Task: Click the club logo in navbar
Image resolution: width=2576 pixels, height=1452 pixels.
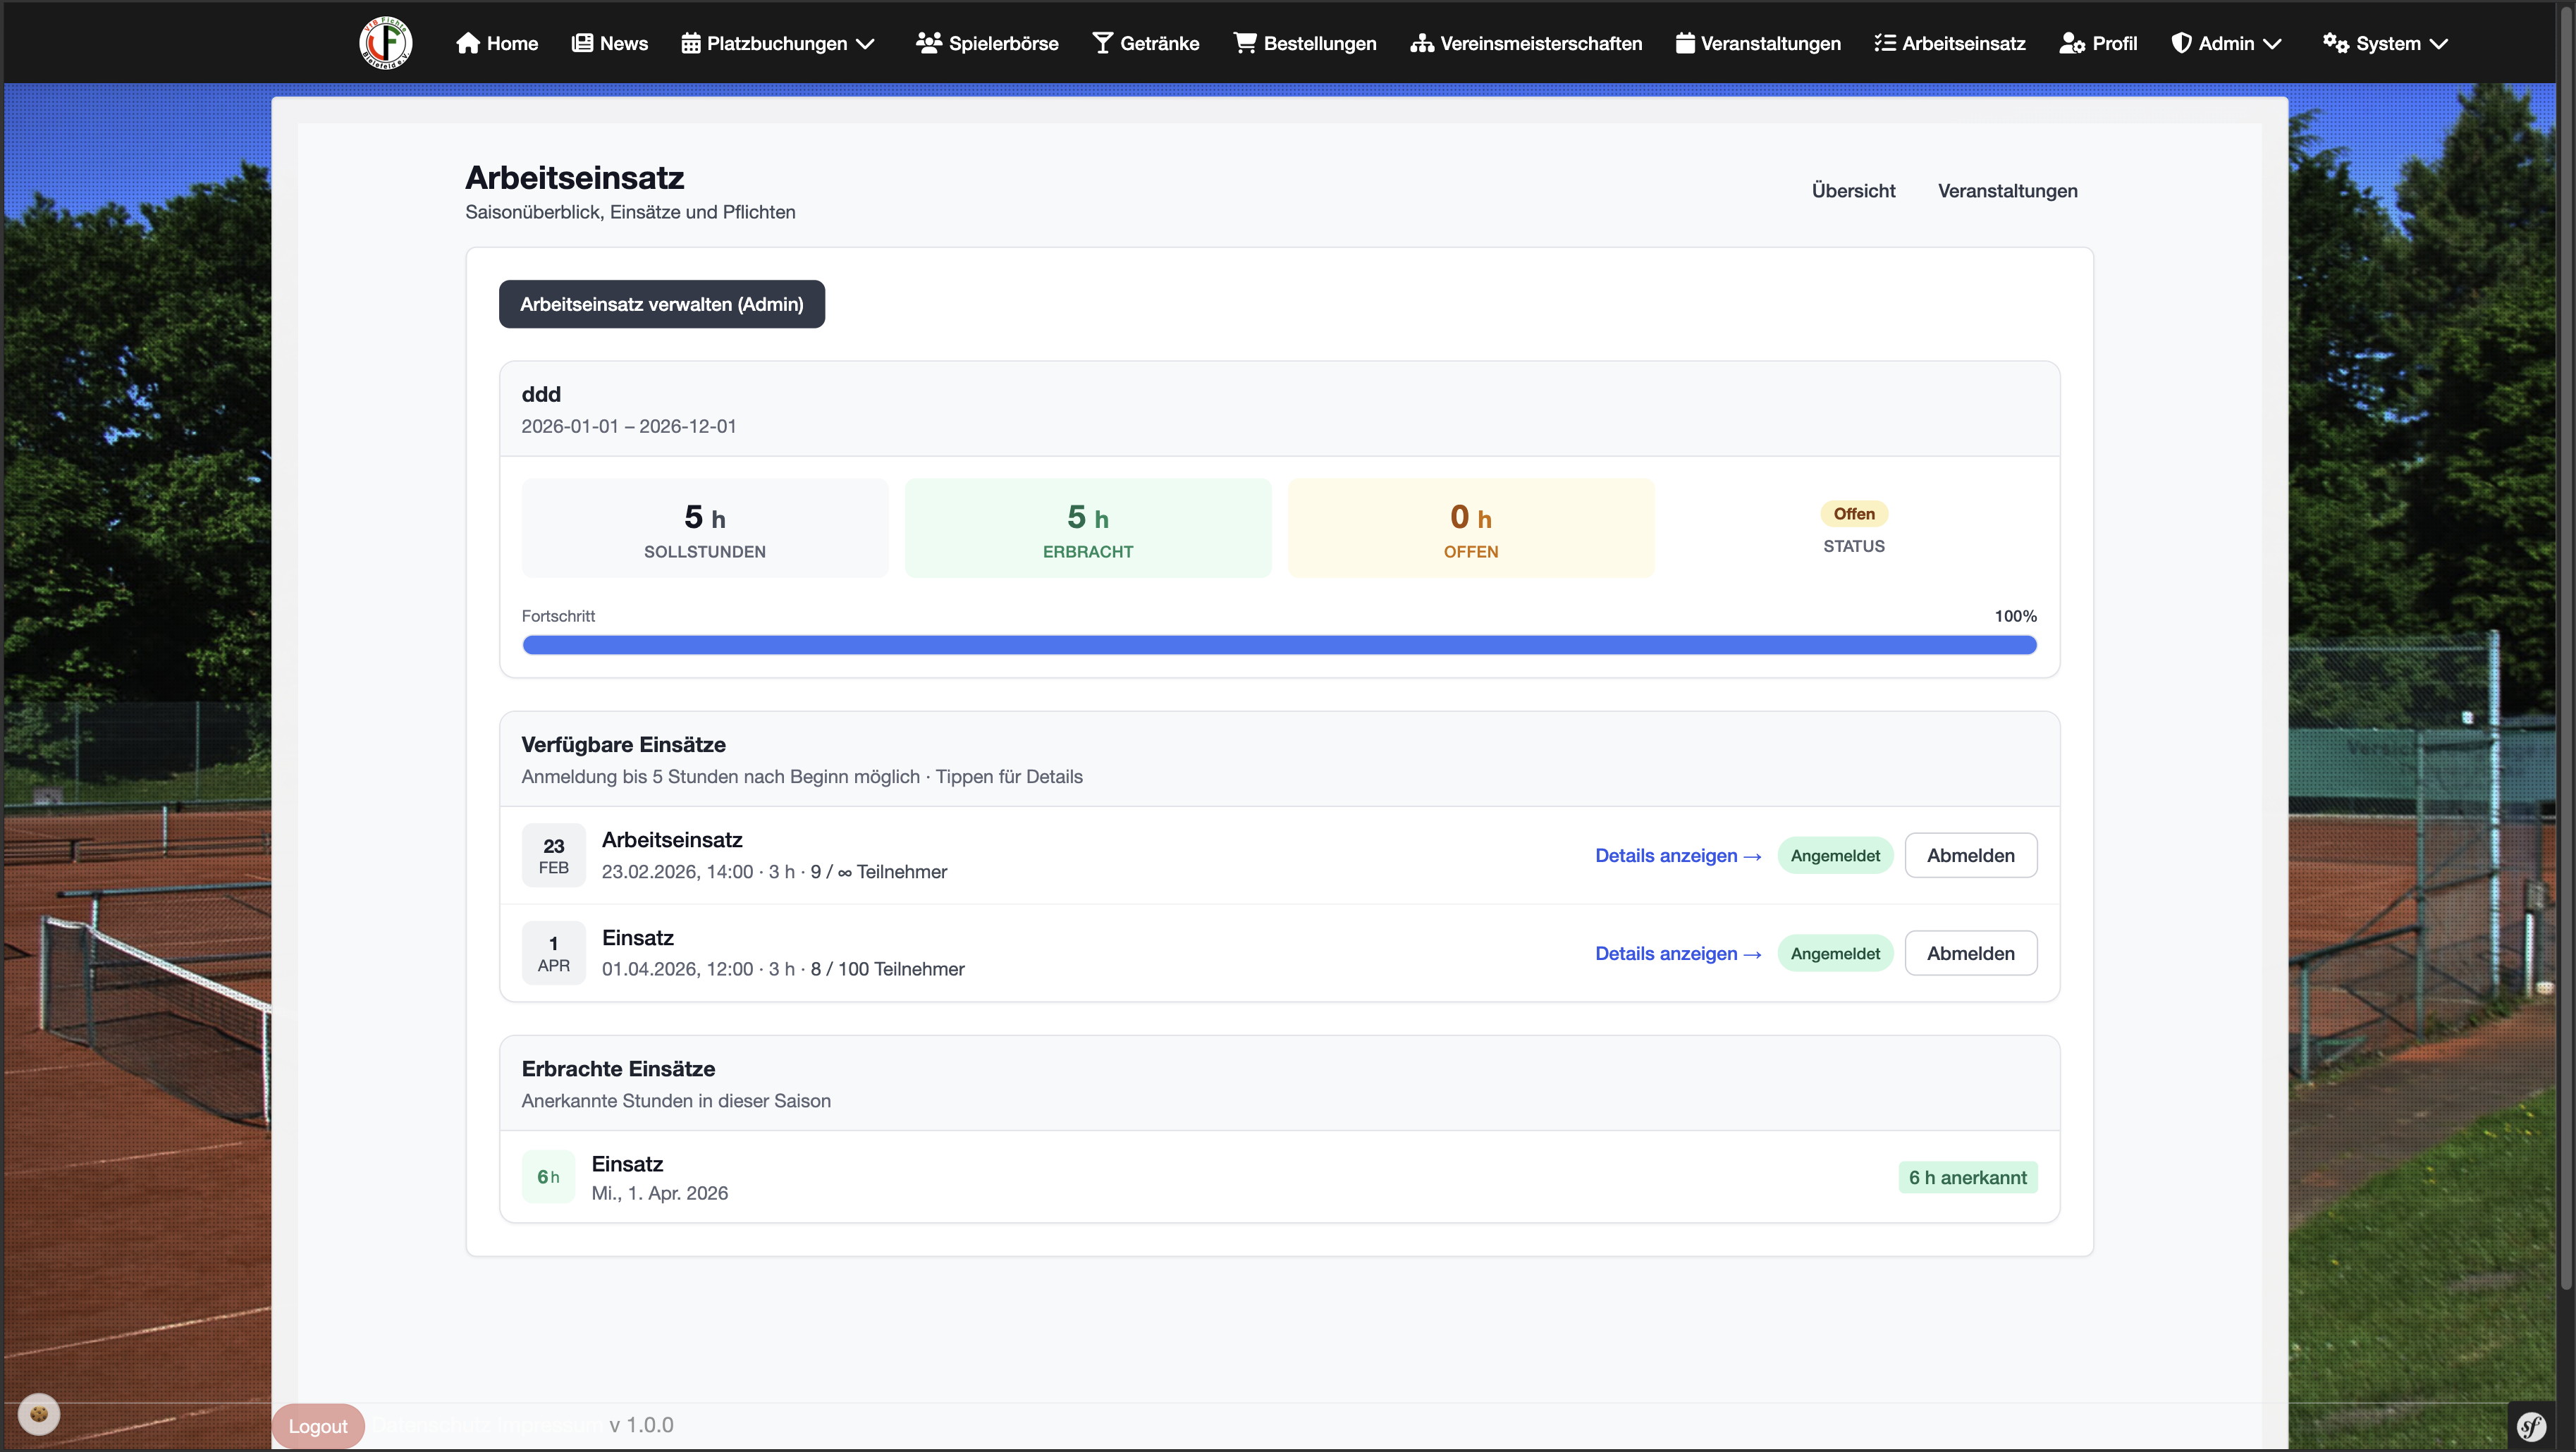Action: click(x=385, y=43)
